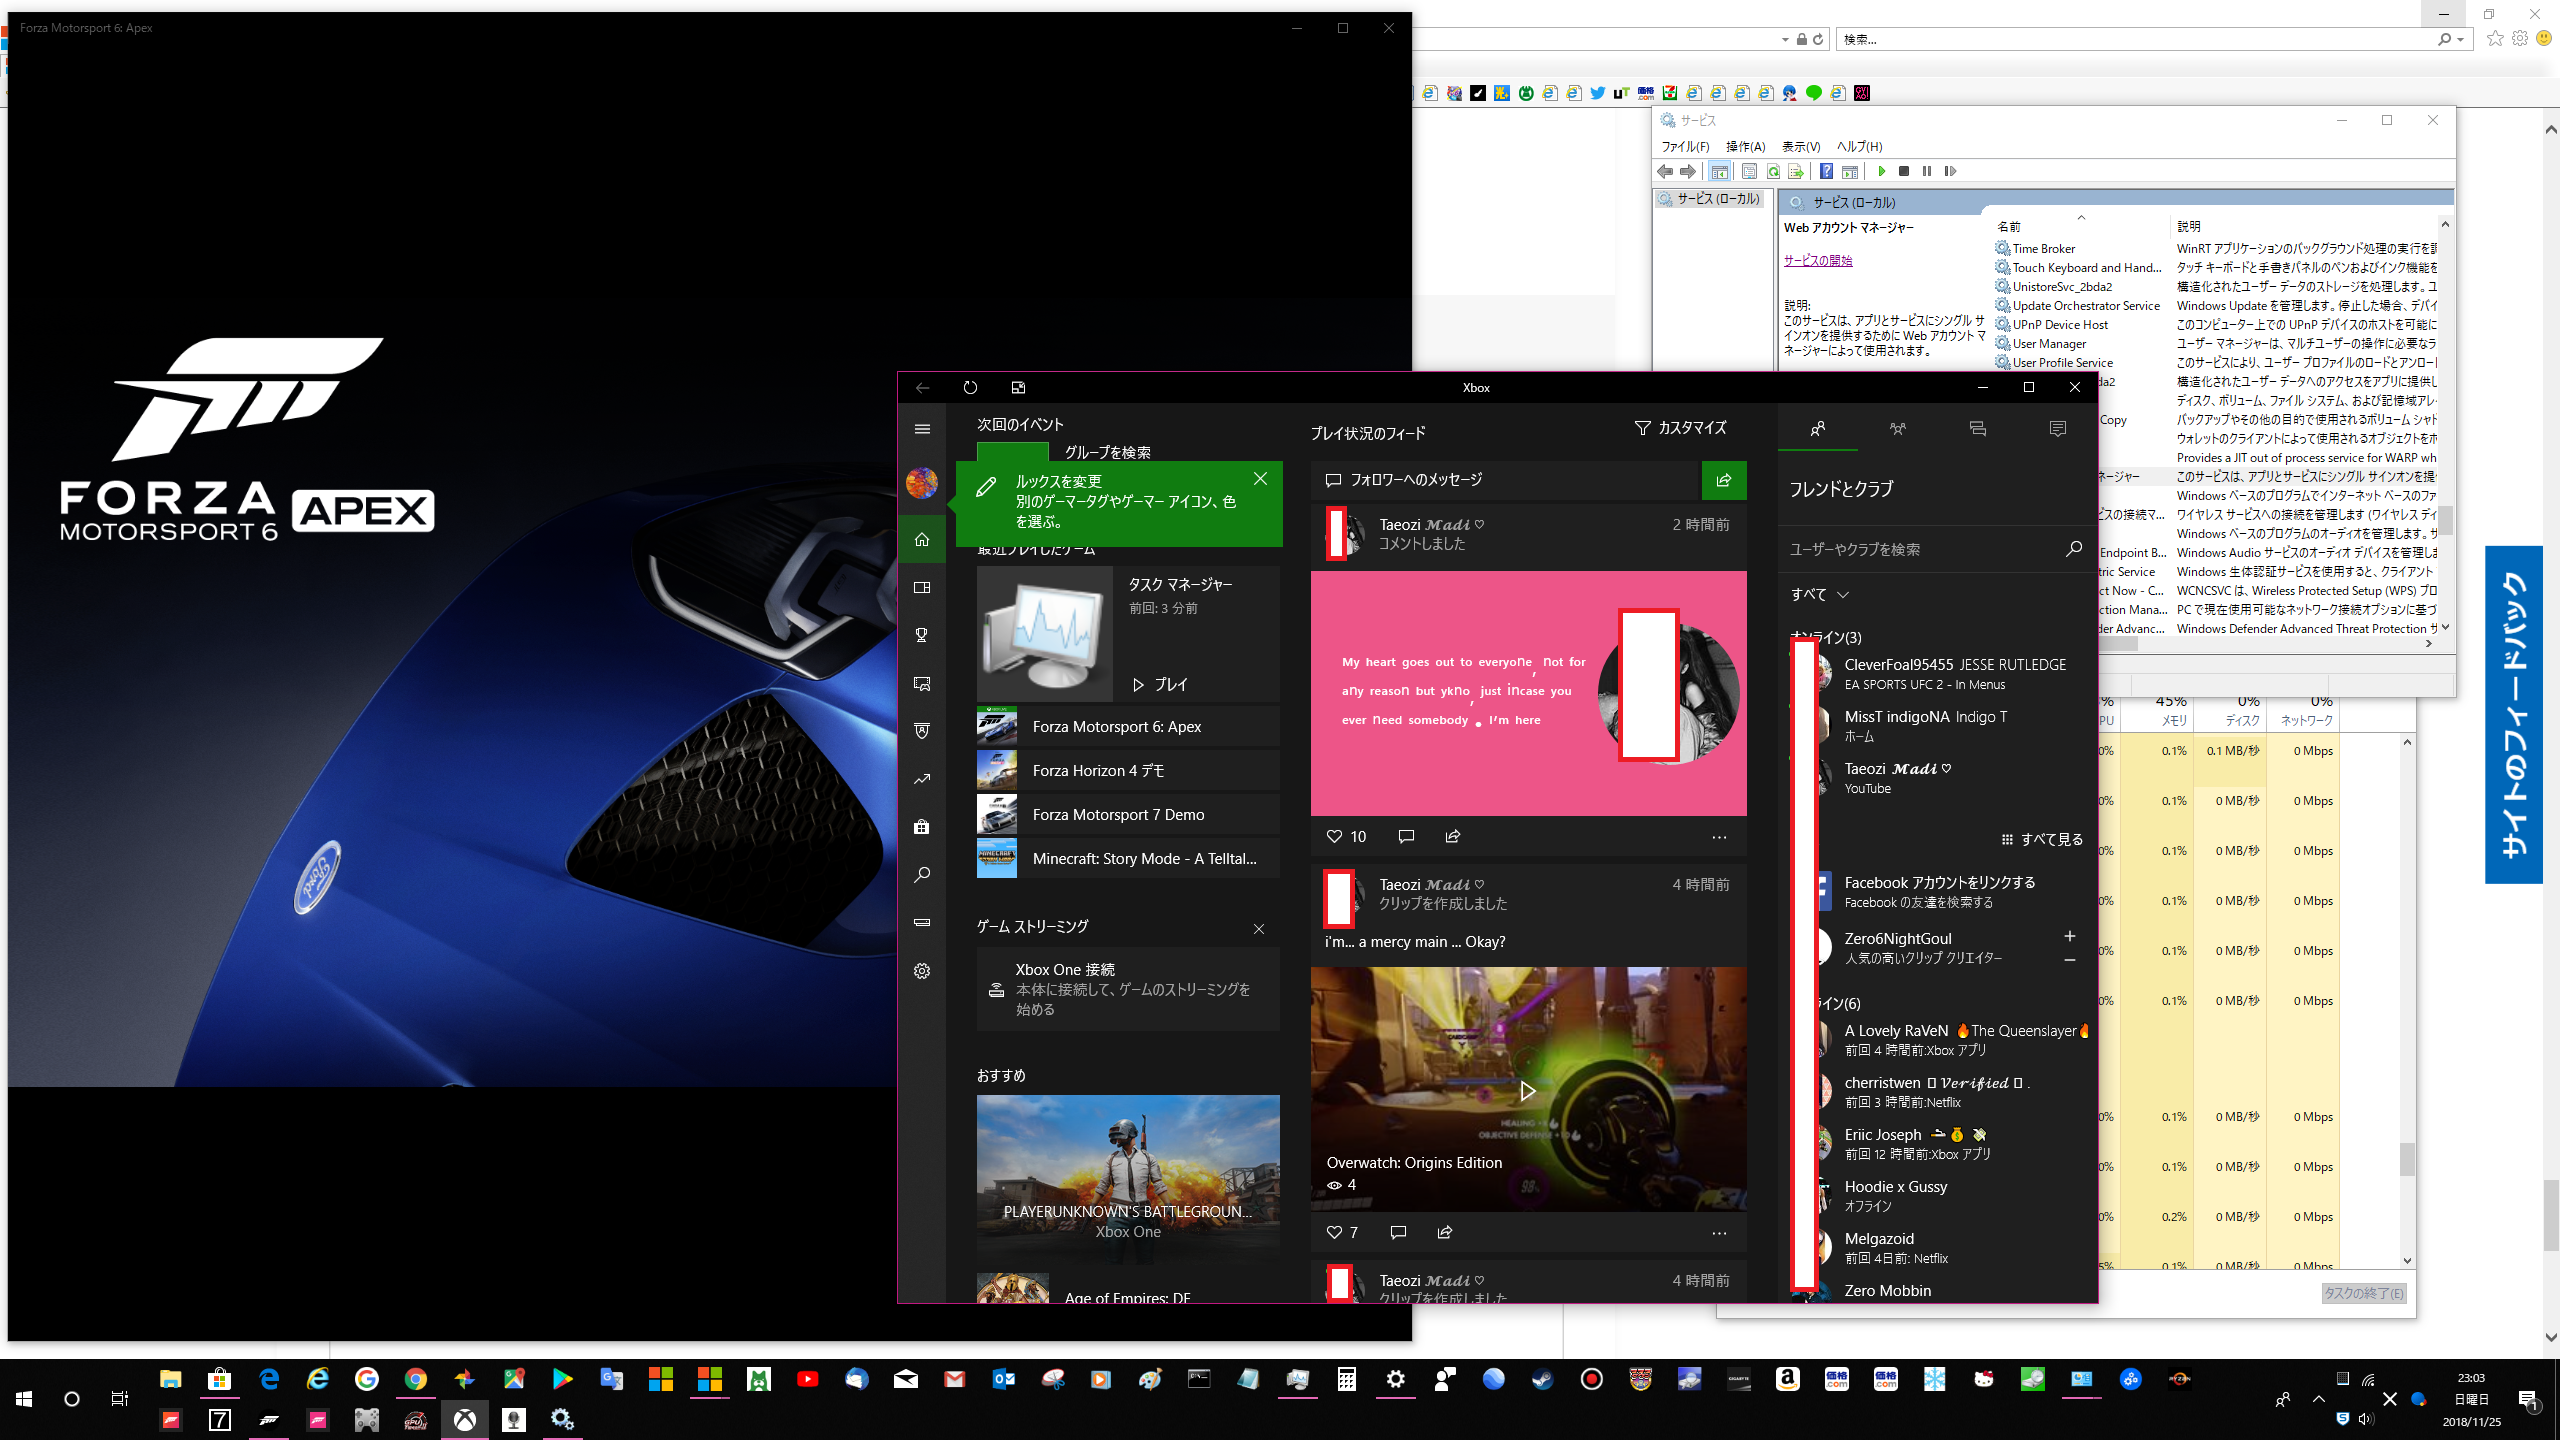Click the Xbox back arrow

pyautogui.click(x=922, y=388)
